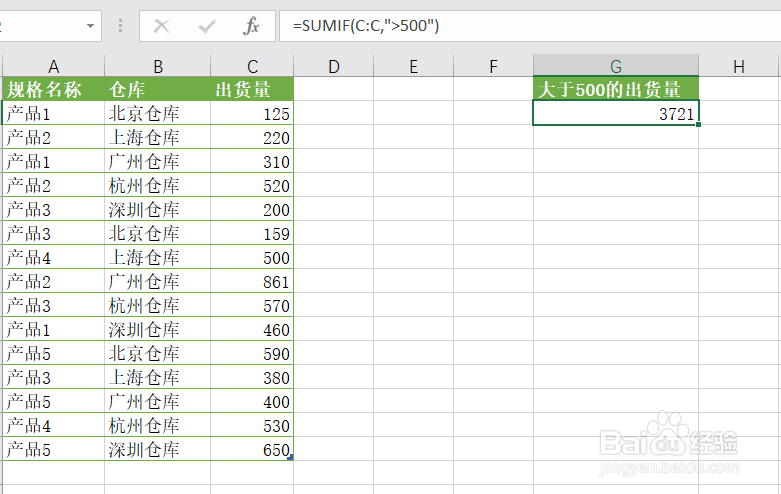Click the cell with value 125
Screen dimensions: 781x494
click(253, 114)
